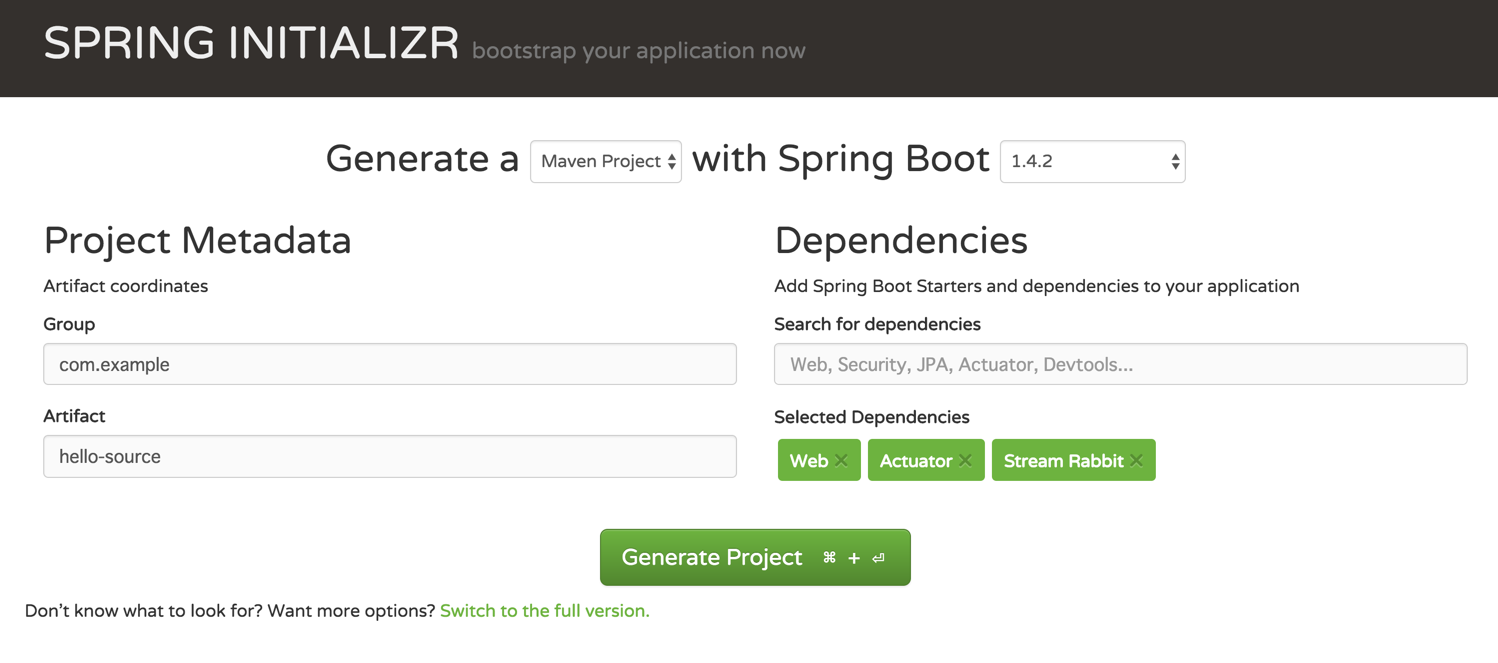The height and width of the screenshot is (663, 1498).
Task: Focus the Group field containing com.example
Action: tap(390, 365)
